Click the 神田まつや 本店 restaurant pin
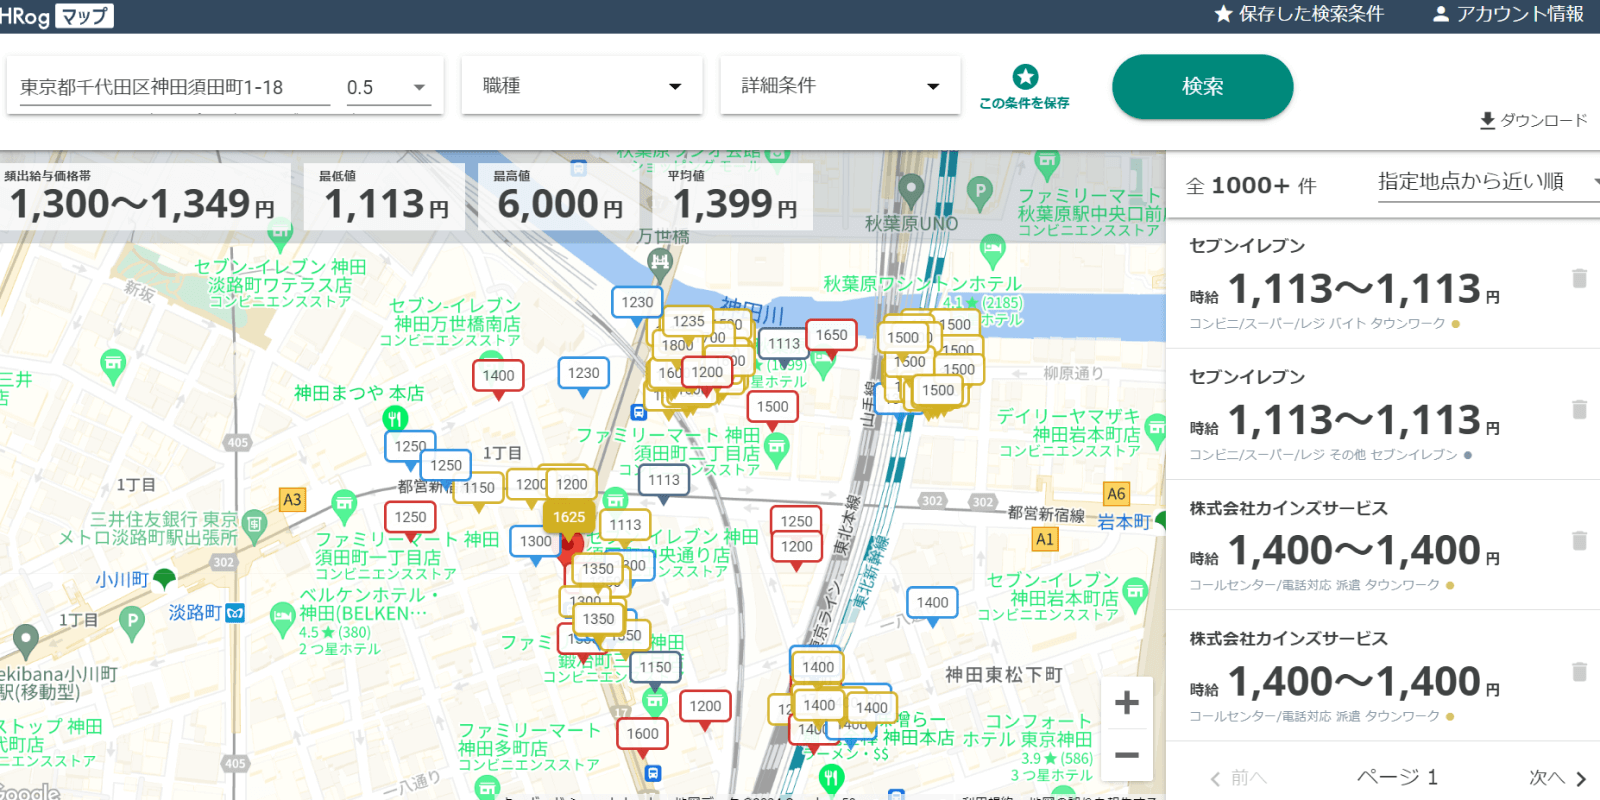Screen dimensions: 1600x800 tap(395, 419)
